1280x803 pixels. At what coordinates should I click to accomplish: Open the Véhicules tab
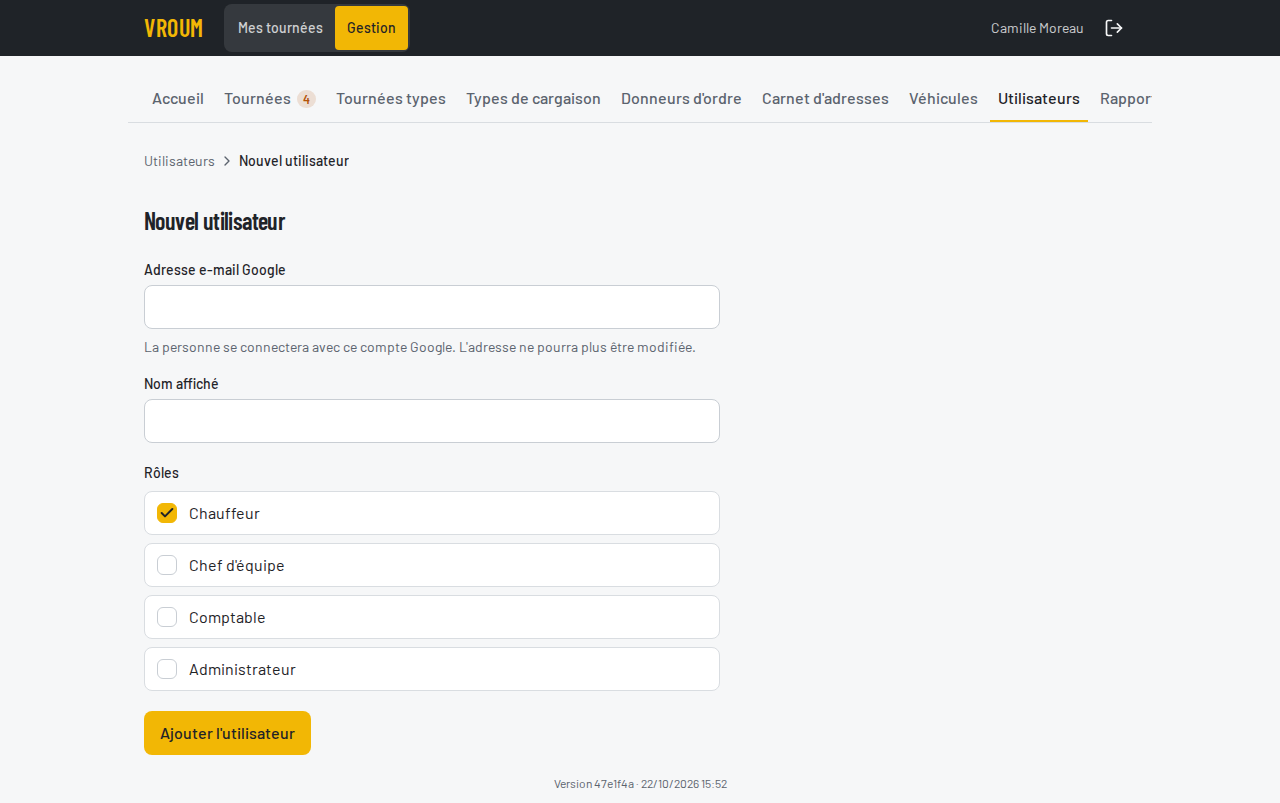943,99
